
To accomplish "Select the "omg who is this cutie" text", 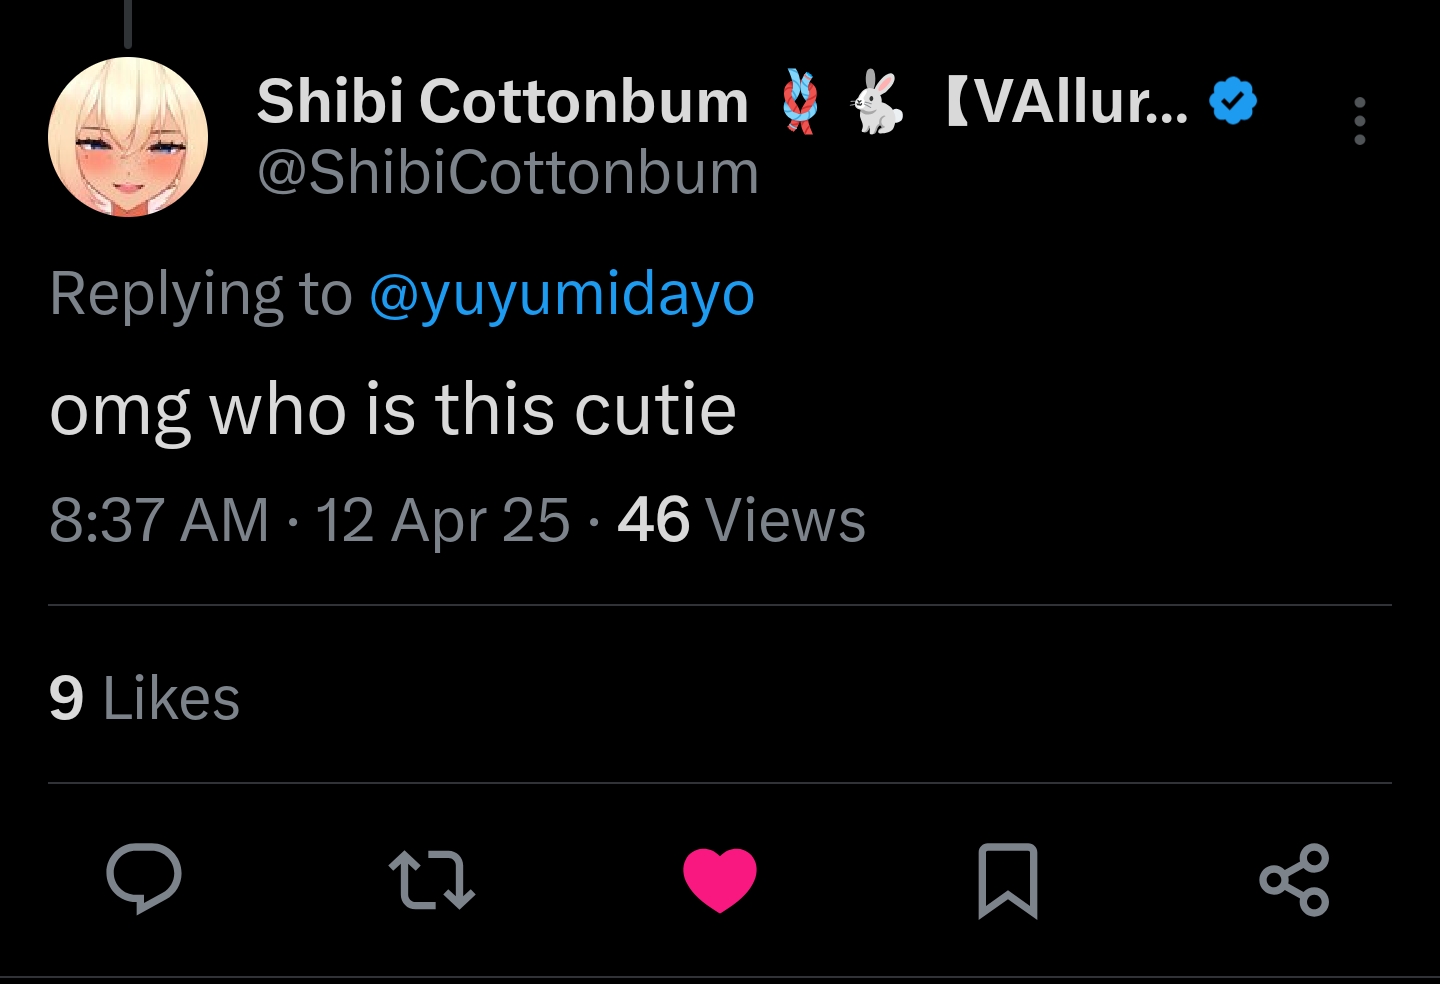I will click(x=393, y=410).
